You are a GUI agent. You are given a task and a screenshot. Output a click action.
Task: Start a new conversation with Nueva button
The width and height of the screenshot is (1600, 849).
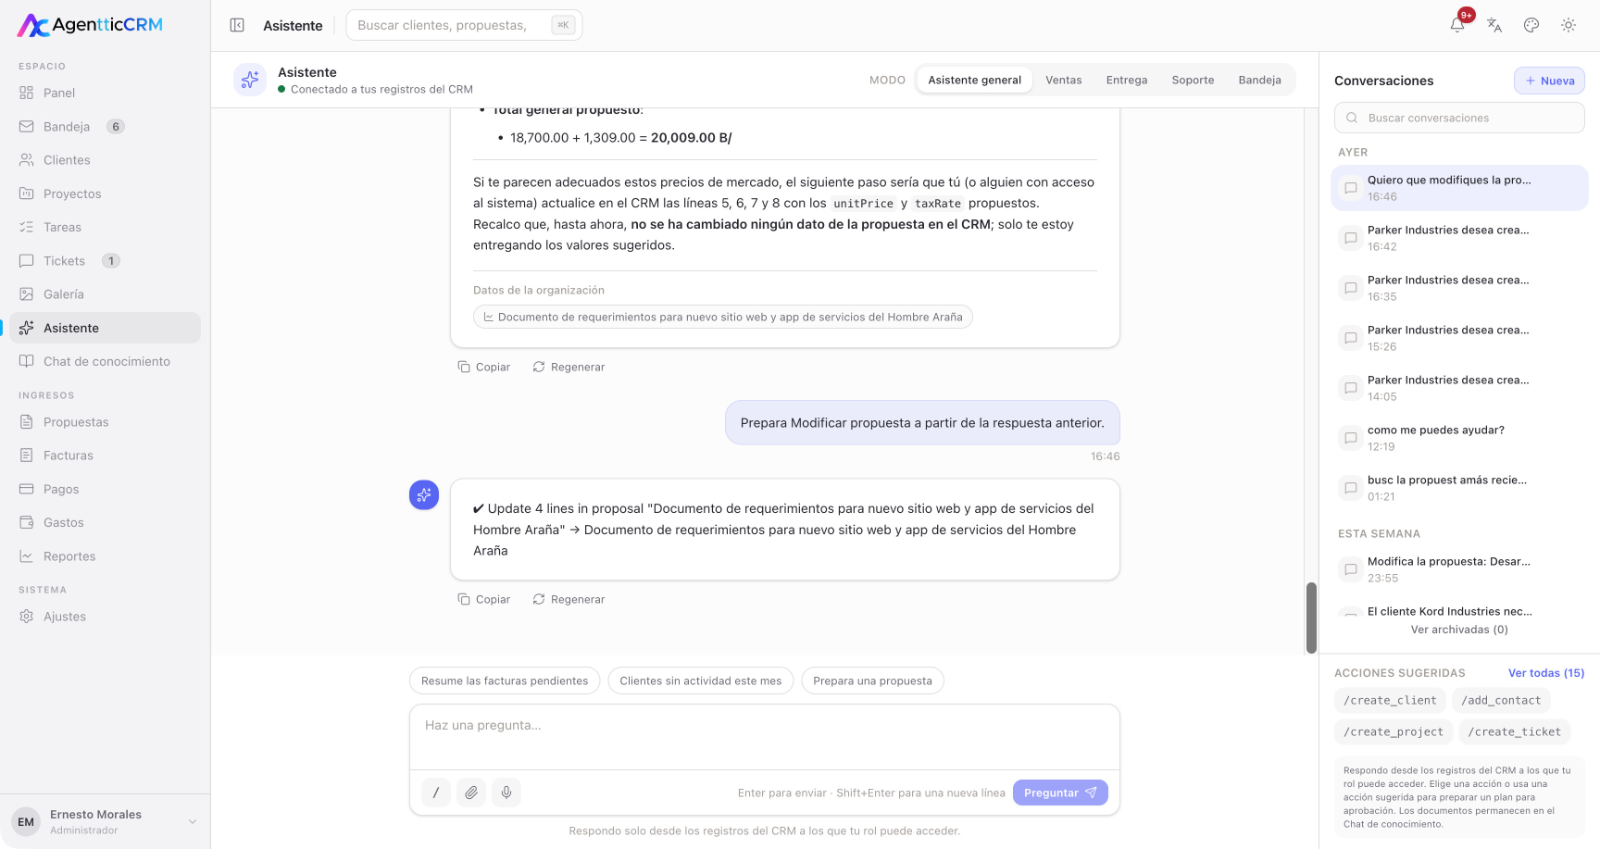[1549, 81]
